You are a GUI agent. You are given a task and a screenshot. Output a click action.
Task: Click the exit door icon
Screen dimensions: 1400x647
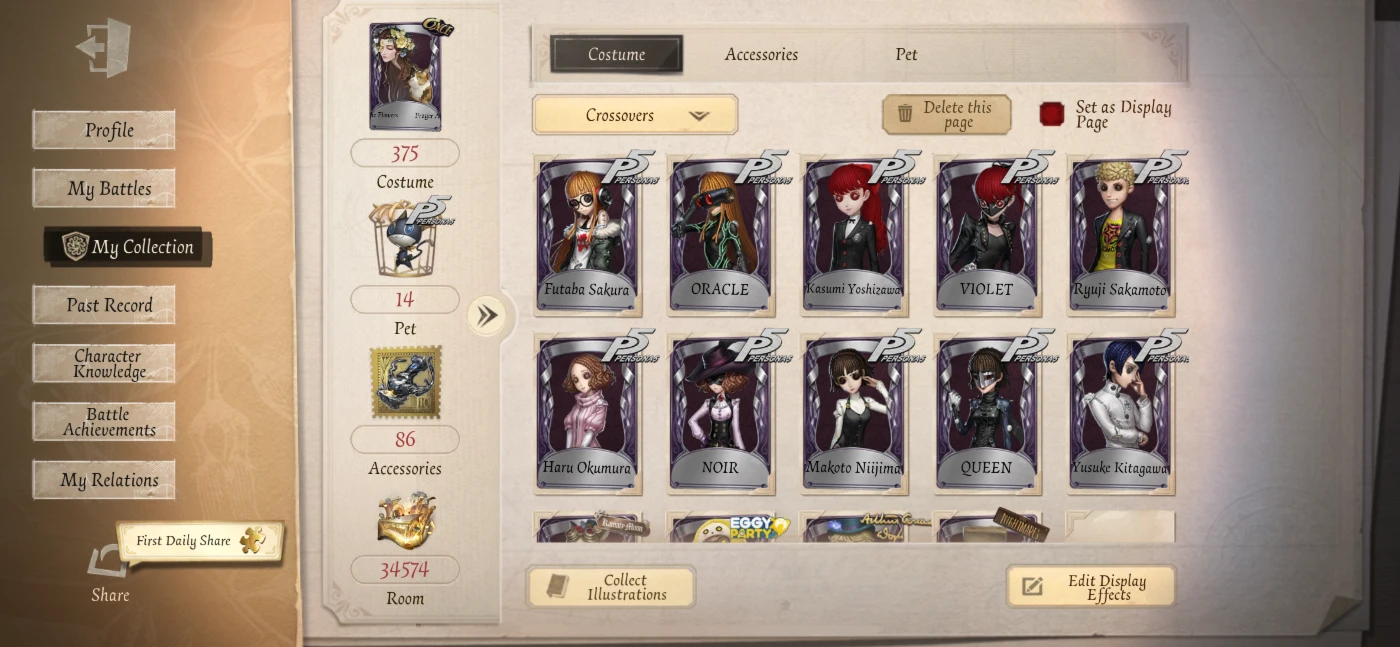click(x=104, y=47)
